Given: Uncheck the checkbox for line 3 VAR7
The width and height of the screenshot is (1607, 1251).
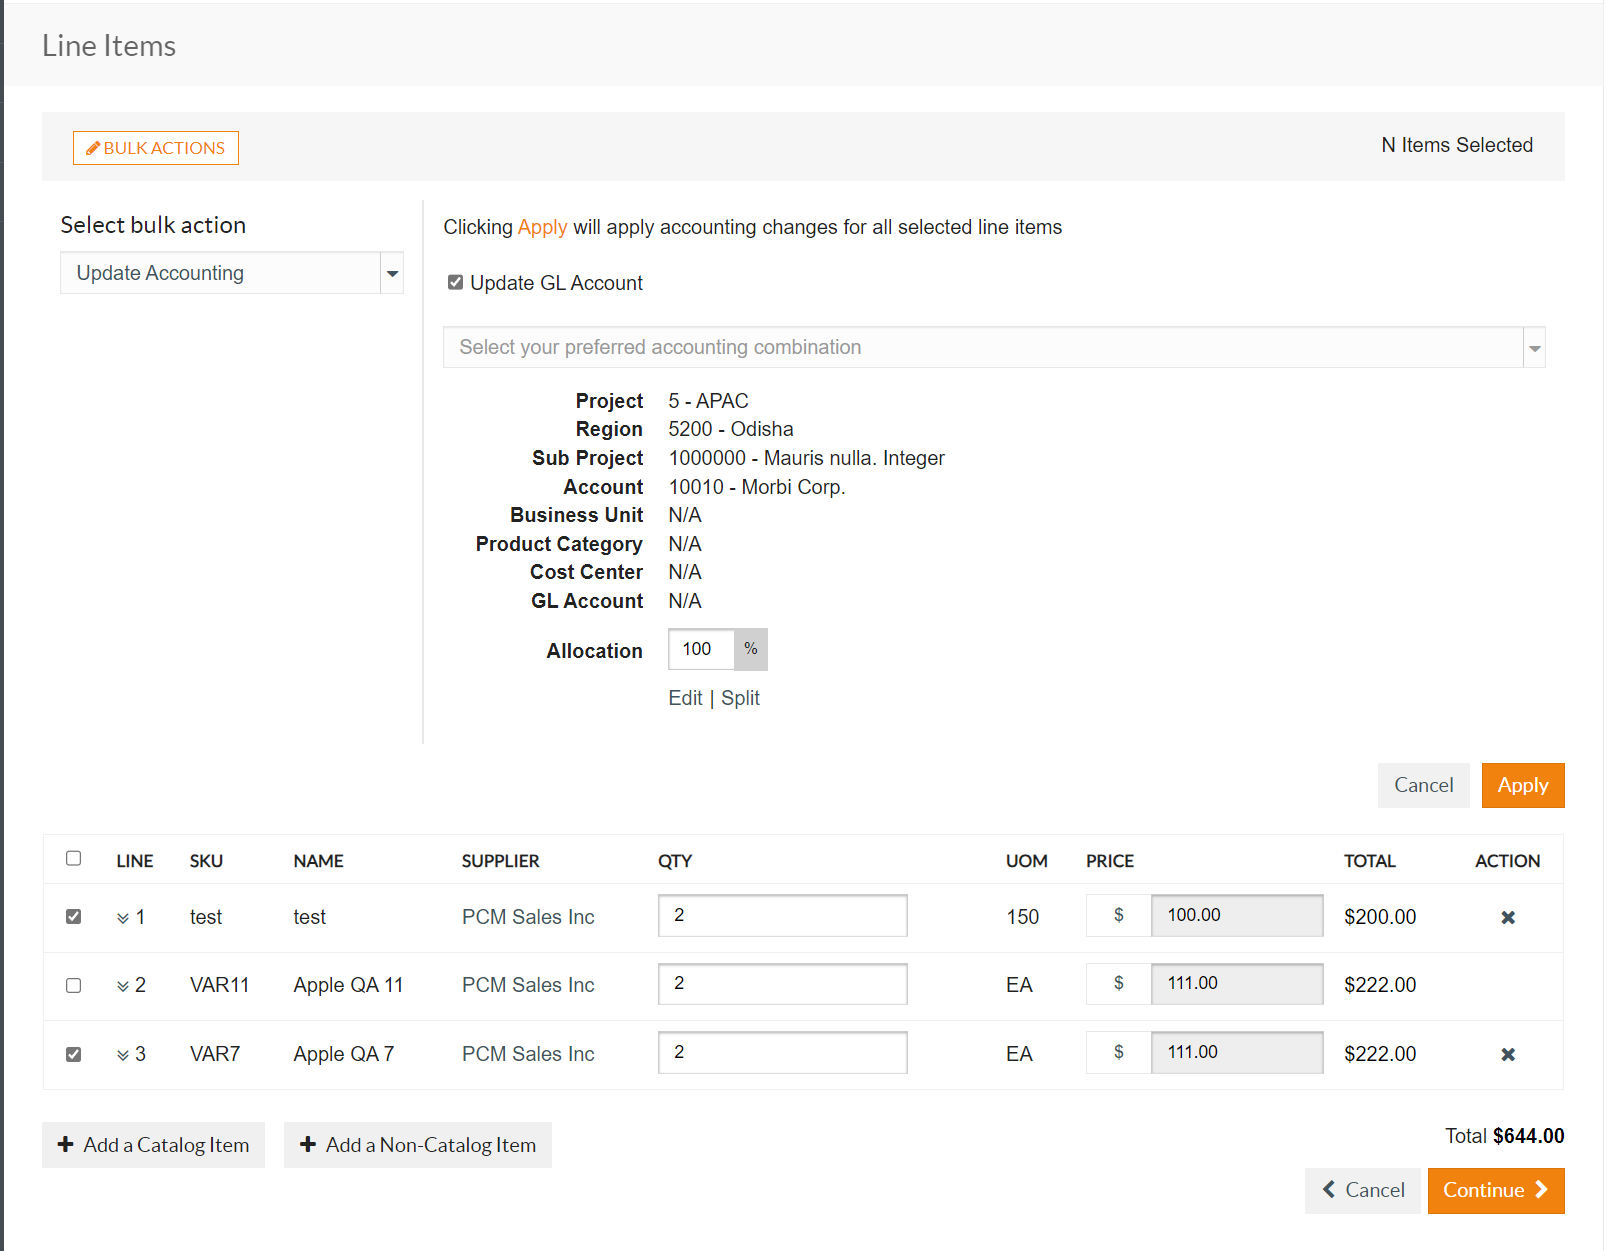Looking at the screenshot, I should pyautogui.click(x=73, y=1054).
